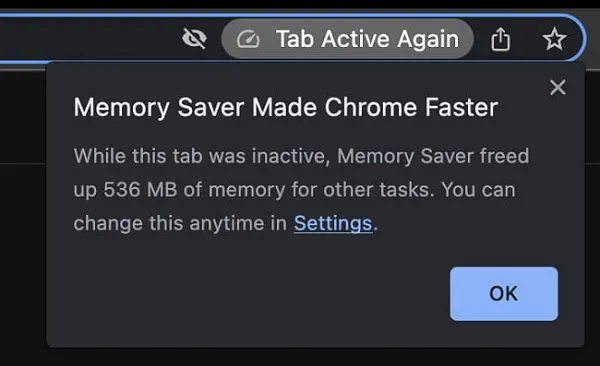The height and width of the screenshot is (366, 600).
Task: Click "Memory Saver freed" in the dialog body
Action: (433, 156)
